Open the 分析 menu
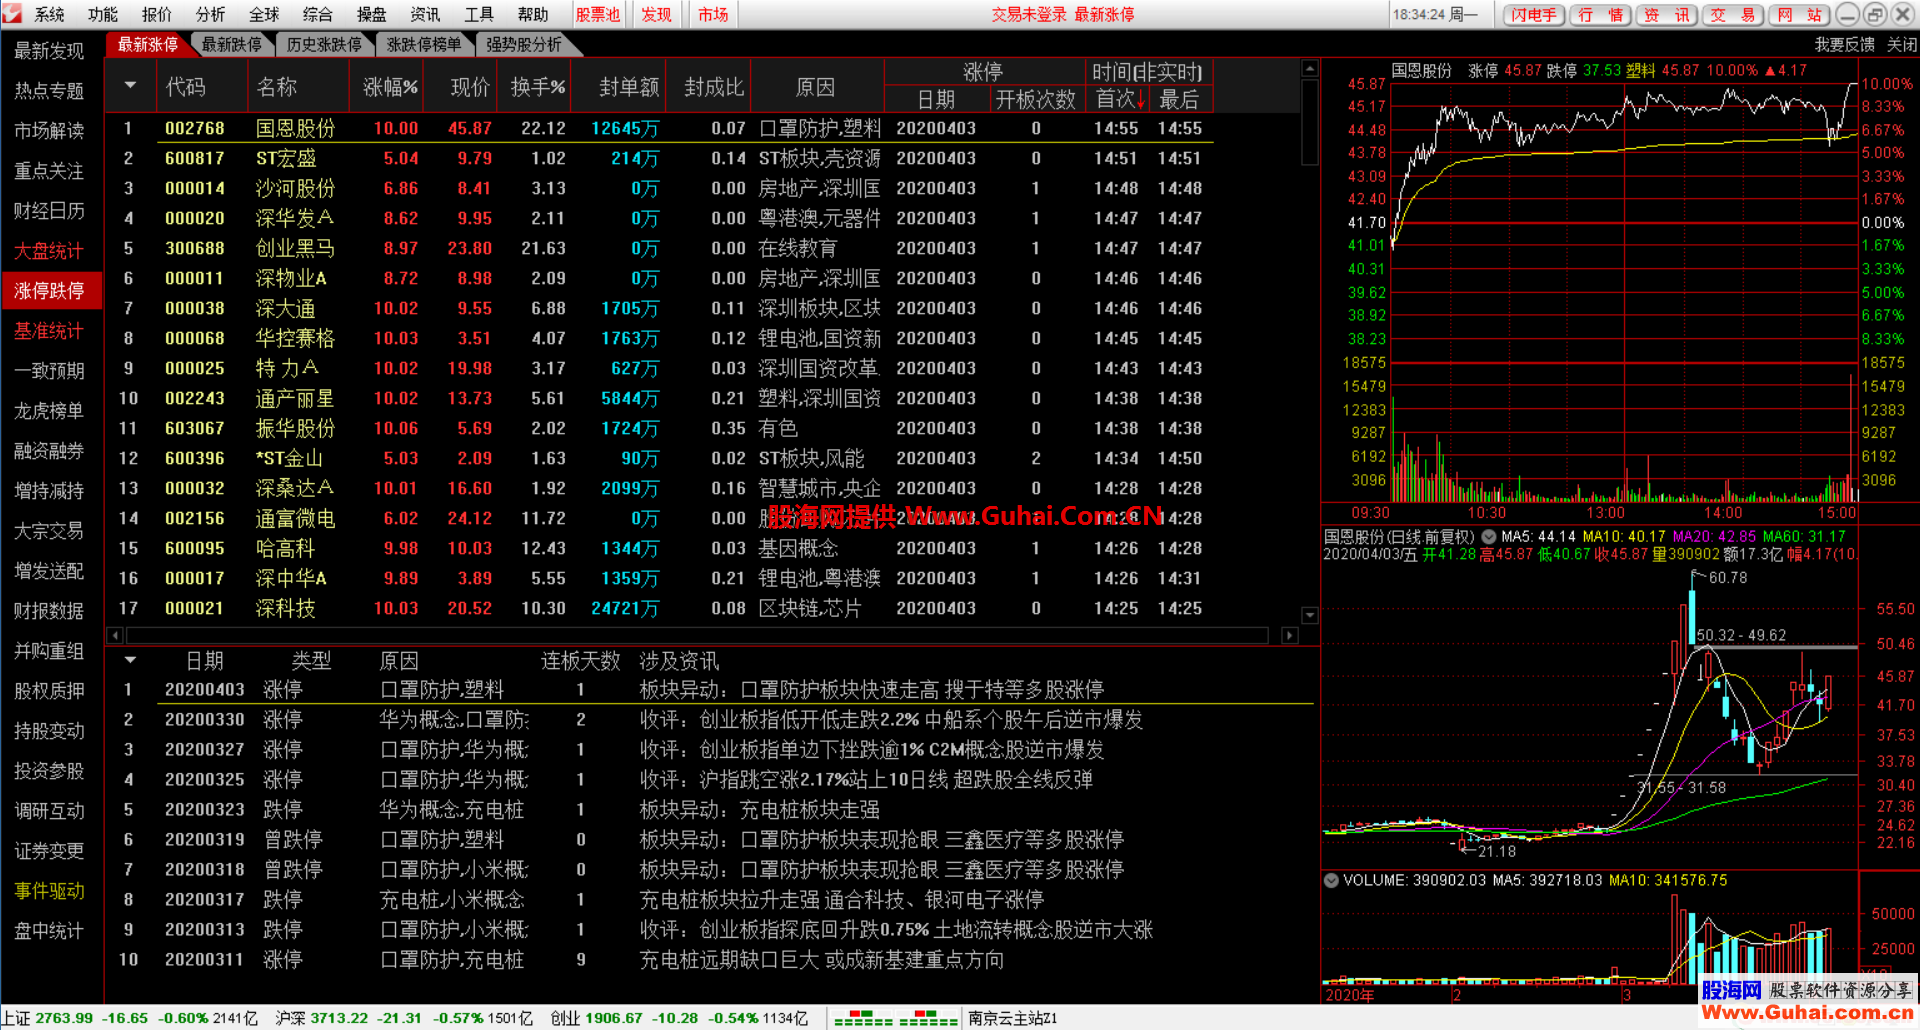The width and height of the screenshot is (1920, 1030). 211,14
